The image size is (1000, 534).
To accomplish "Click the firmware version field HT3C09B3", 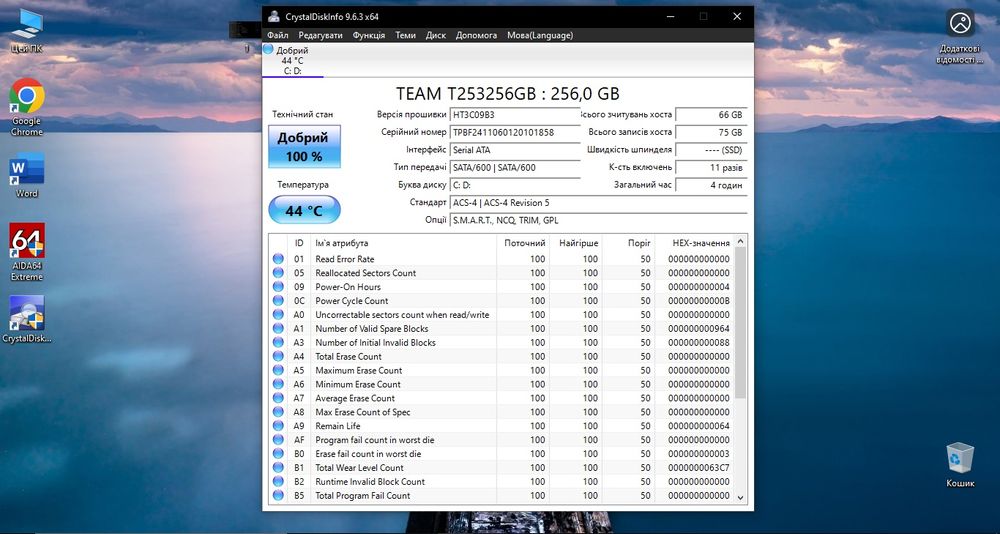I will point(515,115).
